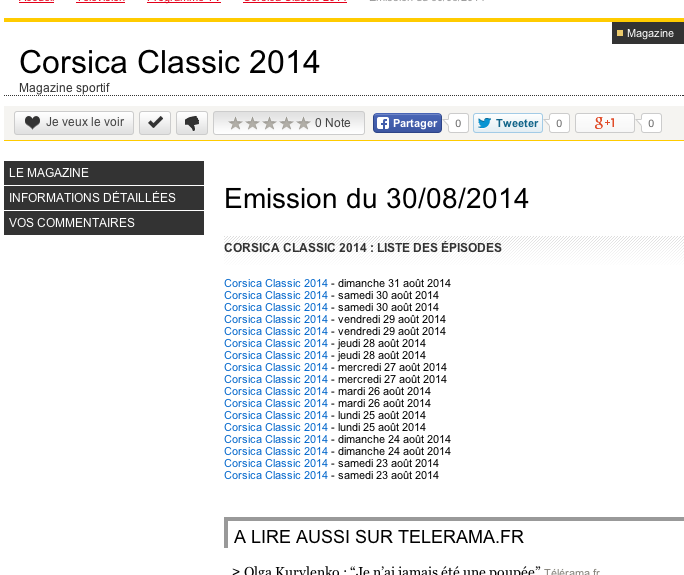
Task: Open the second mercredi 27 août 2014 episode
Action: [x=276, y=379]
